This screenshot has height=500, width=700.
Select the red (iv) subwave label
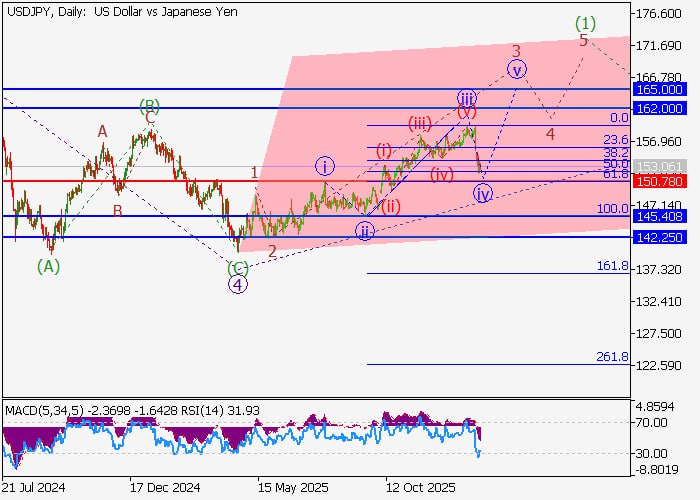pyautogui.click(x=442, y=174)
